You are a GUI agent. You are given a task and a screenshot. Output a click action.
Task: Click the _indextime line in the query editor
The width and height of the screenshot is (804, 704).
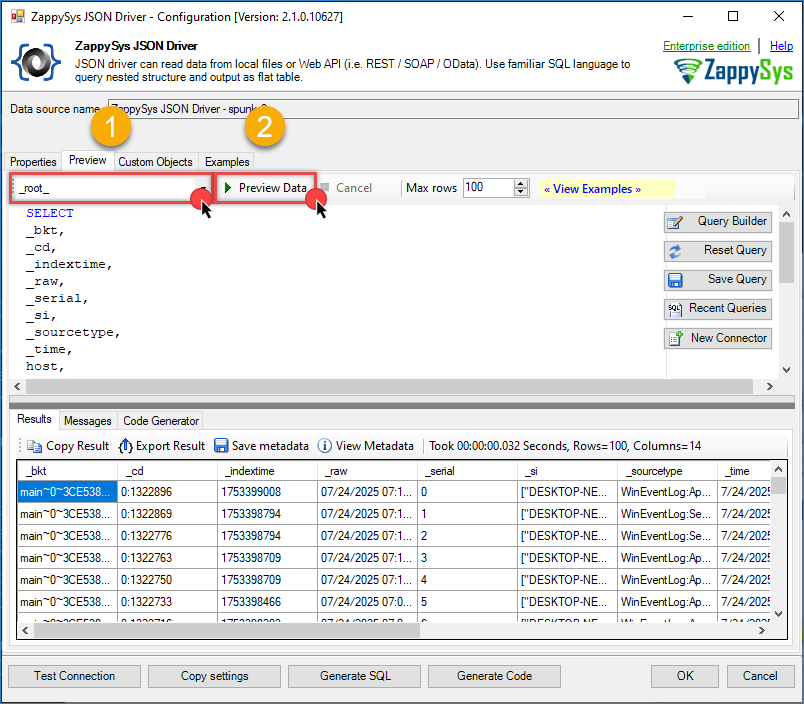pos(69,265)
